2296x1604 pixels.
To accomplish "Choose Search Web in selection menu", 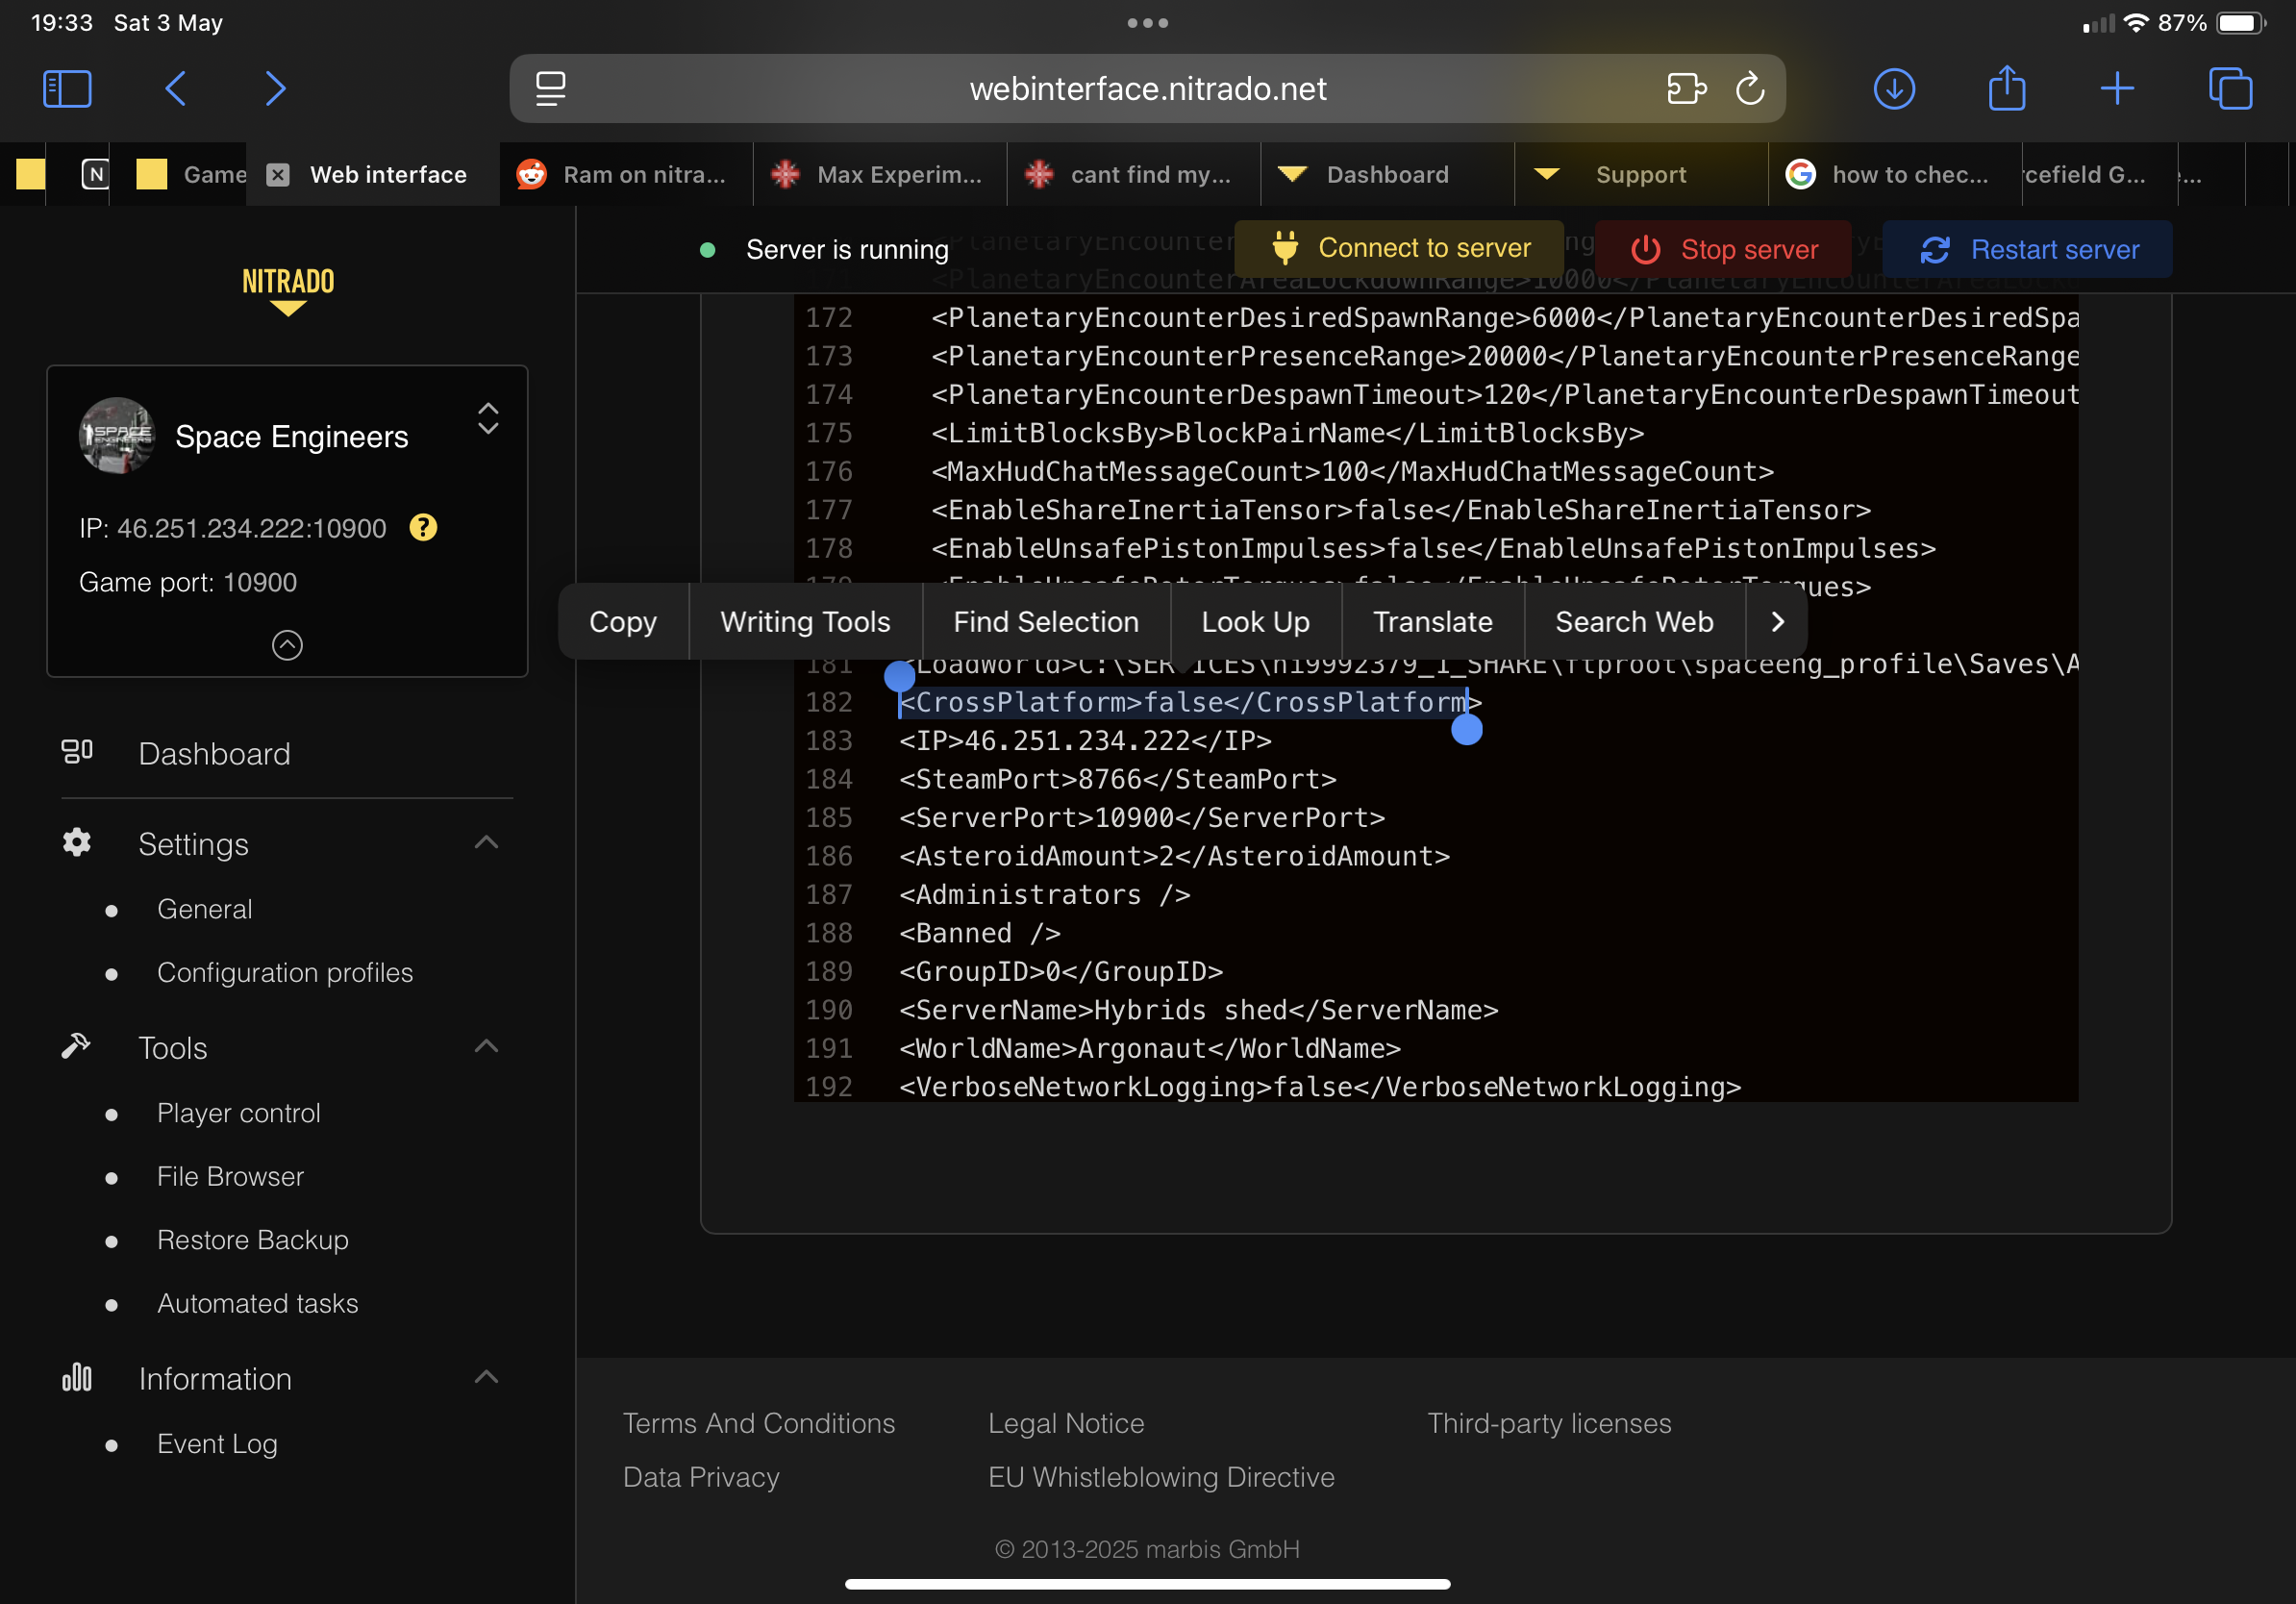I will (x=1634, y=621).
